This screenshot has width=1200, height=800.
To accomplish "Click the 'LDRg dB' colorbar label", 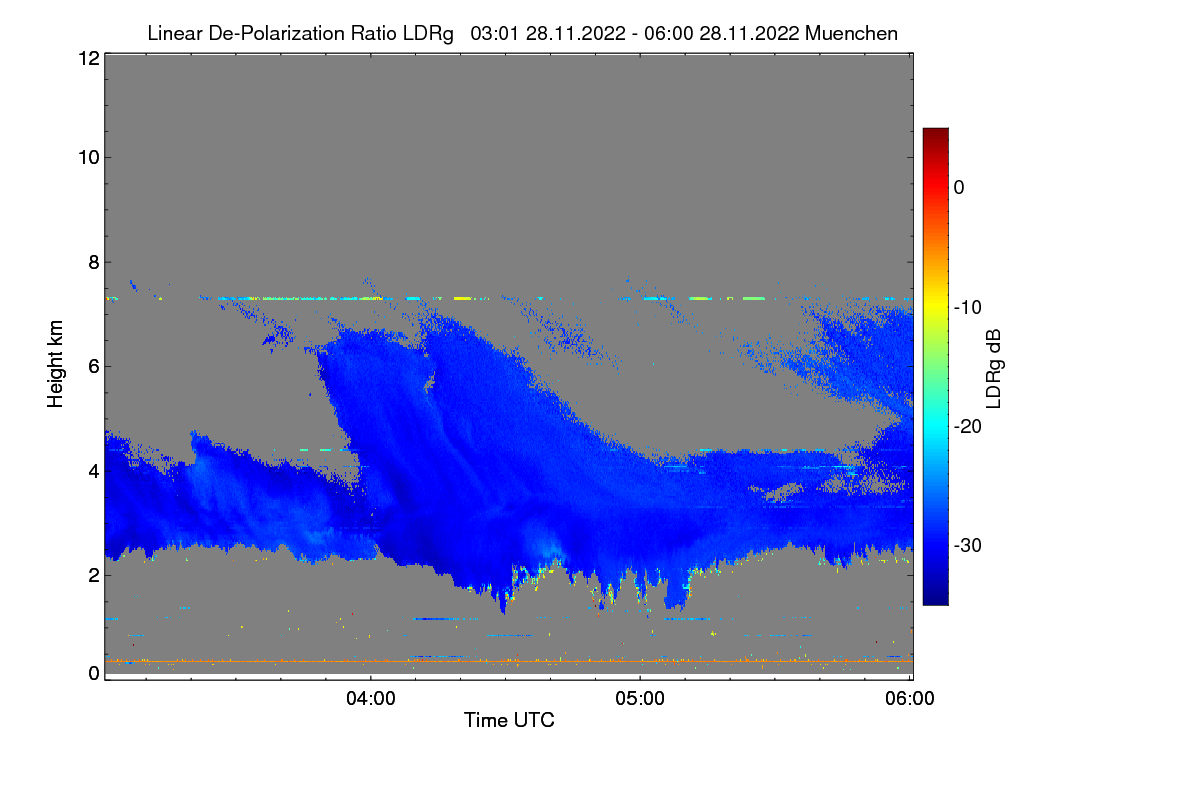I will [994, 368].
